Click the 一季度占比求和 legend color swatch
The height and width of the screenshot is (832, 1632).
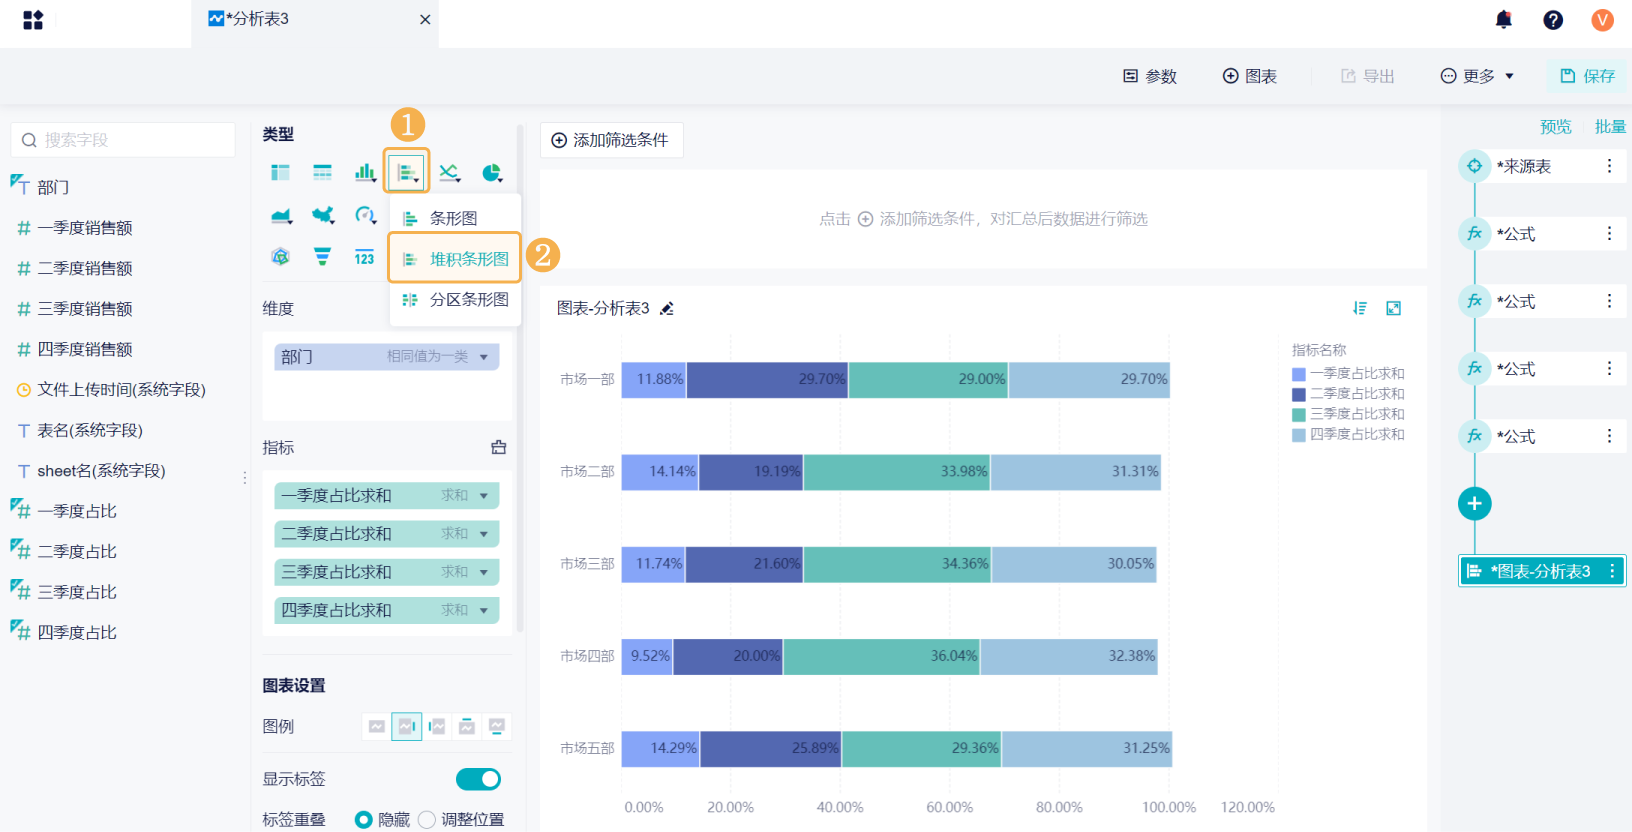point(1298,374)
